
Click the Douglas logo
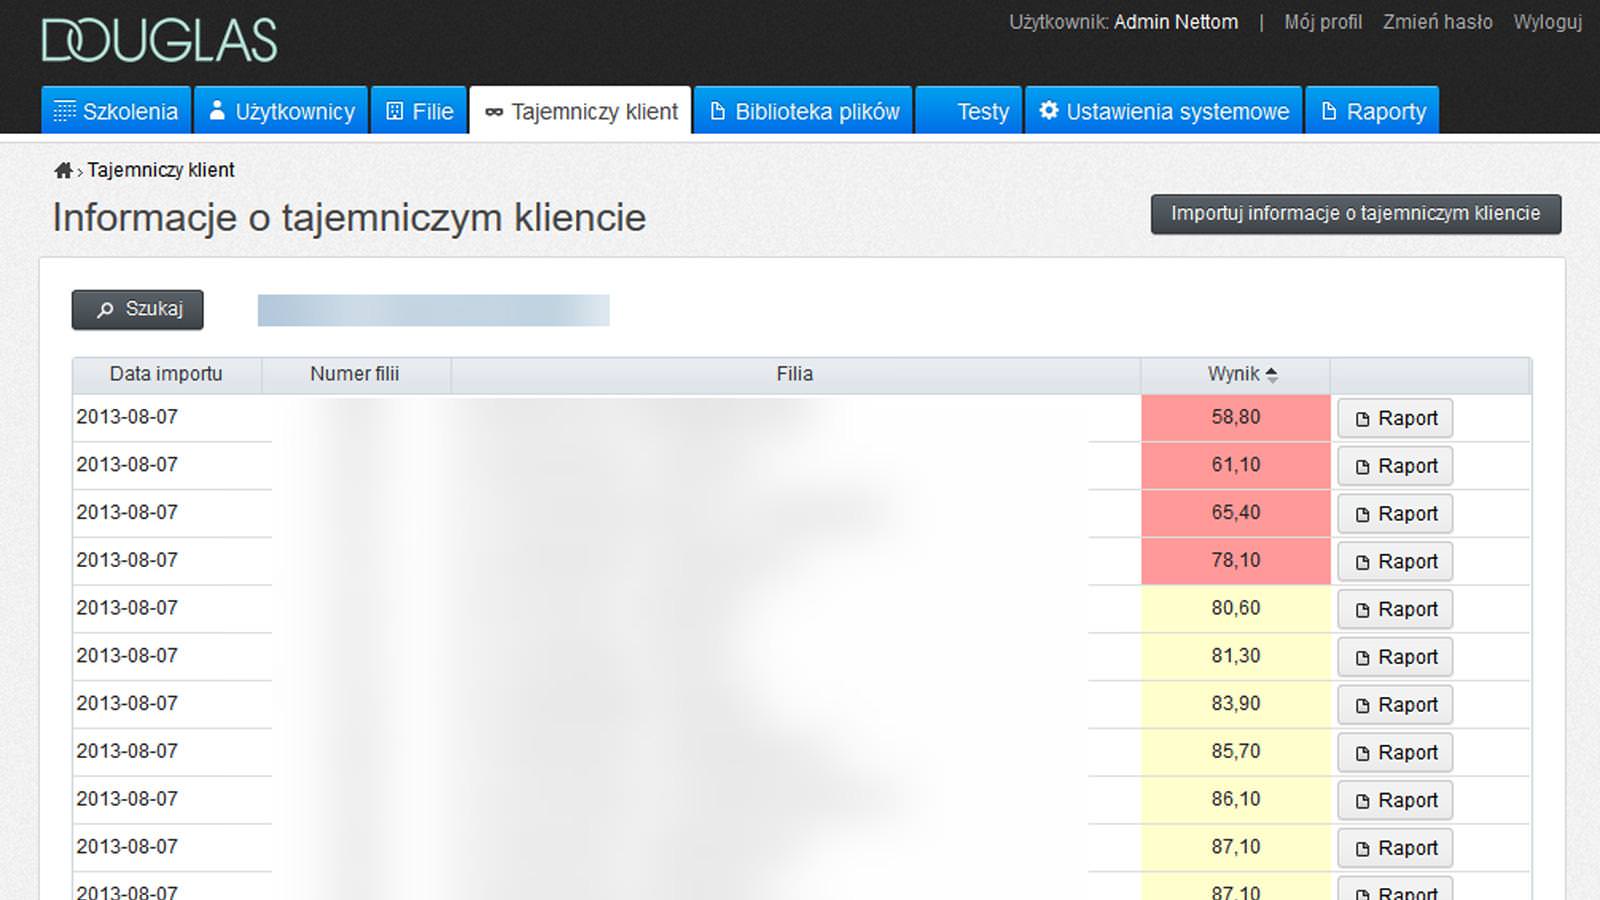pyautogui.click(x=159, y=41)
